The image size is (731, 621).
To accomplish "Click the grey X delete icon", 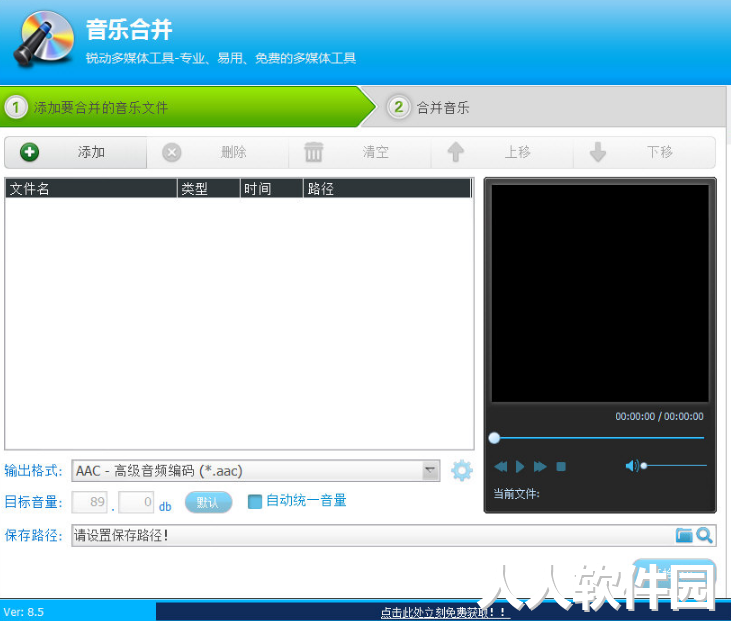I will tap(172, 152).
